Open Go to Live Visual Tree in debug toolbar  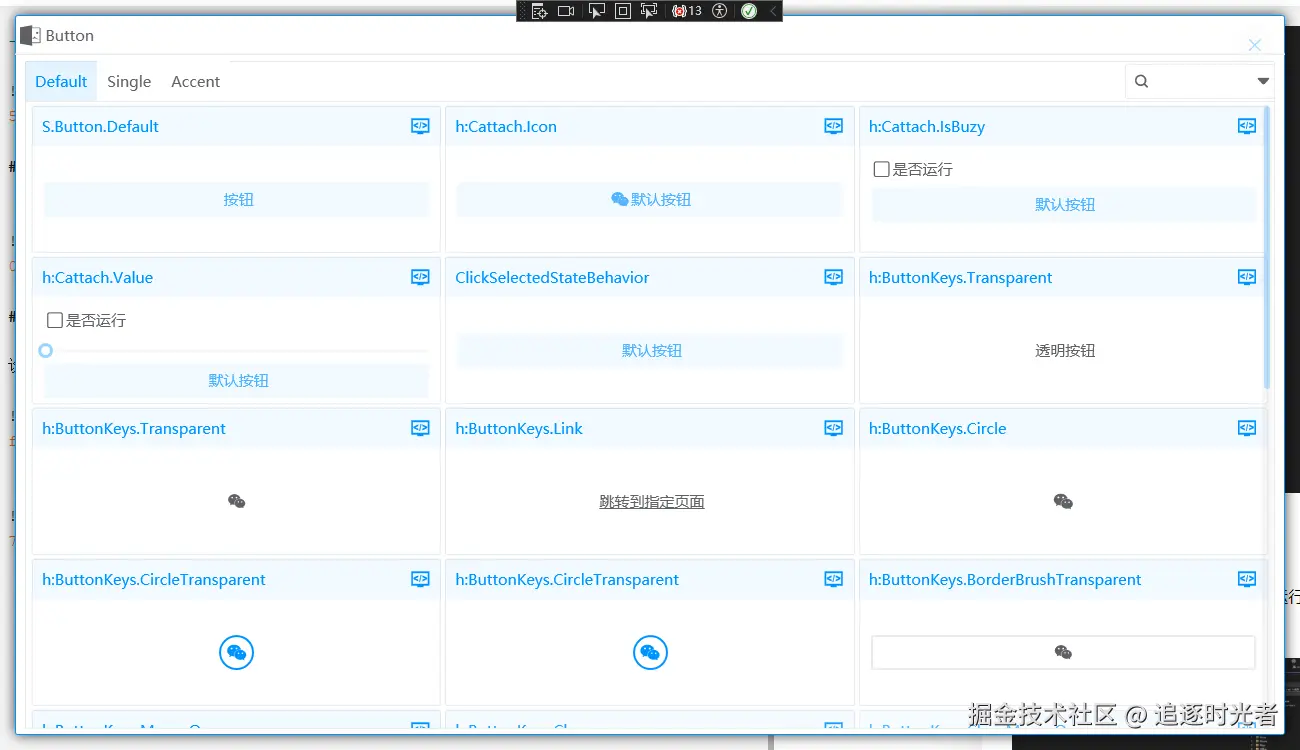(x=540, y=11)
